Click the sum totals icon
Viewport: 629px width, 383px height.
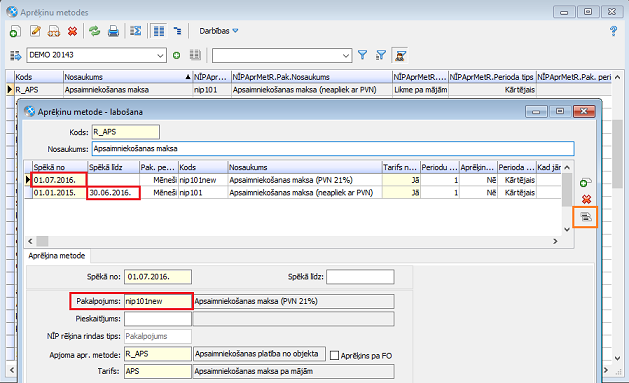click(x=136, y=31)
